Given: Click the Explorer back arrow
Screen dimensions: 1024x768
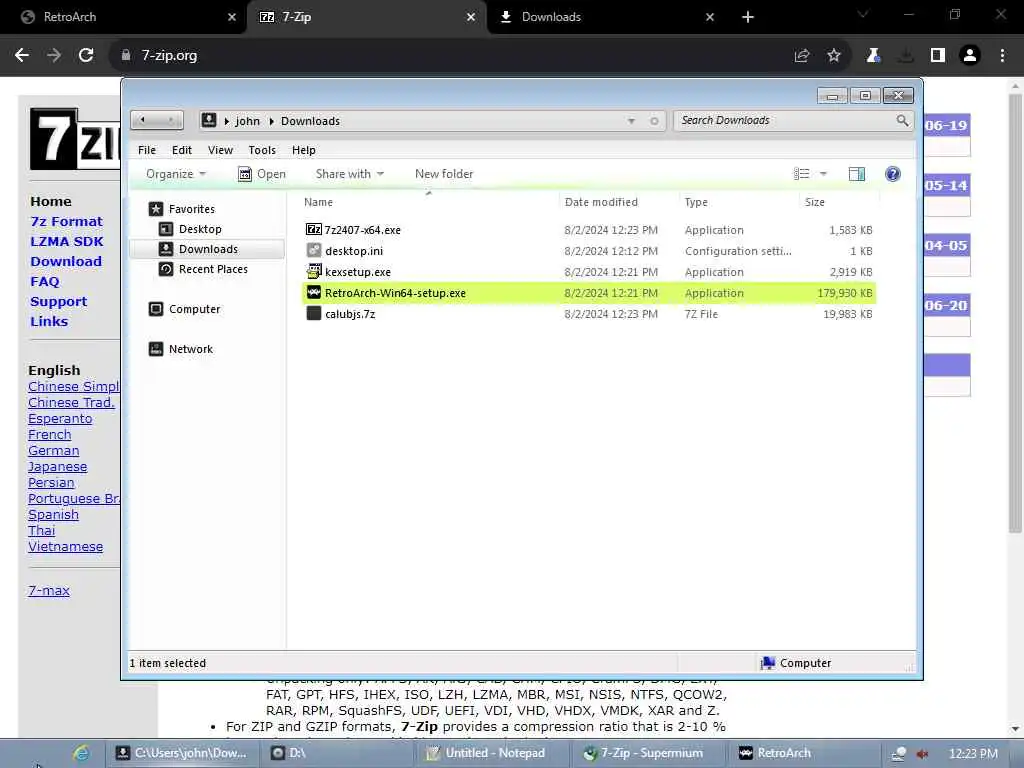Looking at the screenshot, I should point(143,120).
